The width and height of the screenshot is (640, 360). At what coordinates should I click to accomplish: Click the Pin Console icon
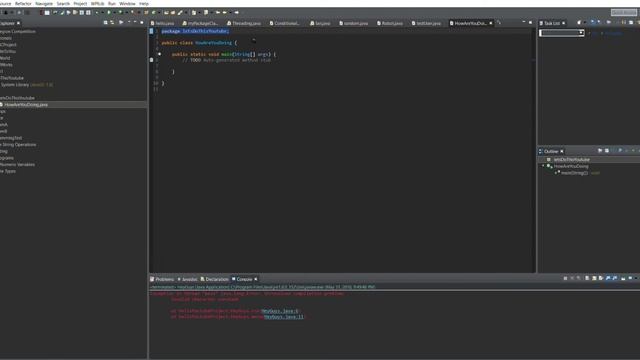click(623, 278)
